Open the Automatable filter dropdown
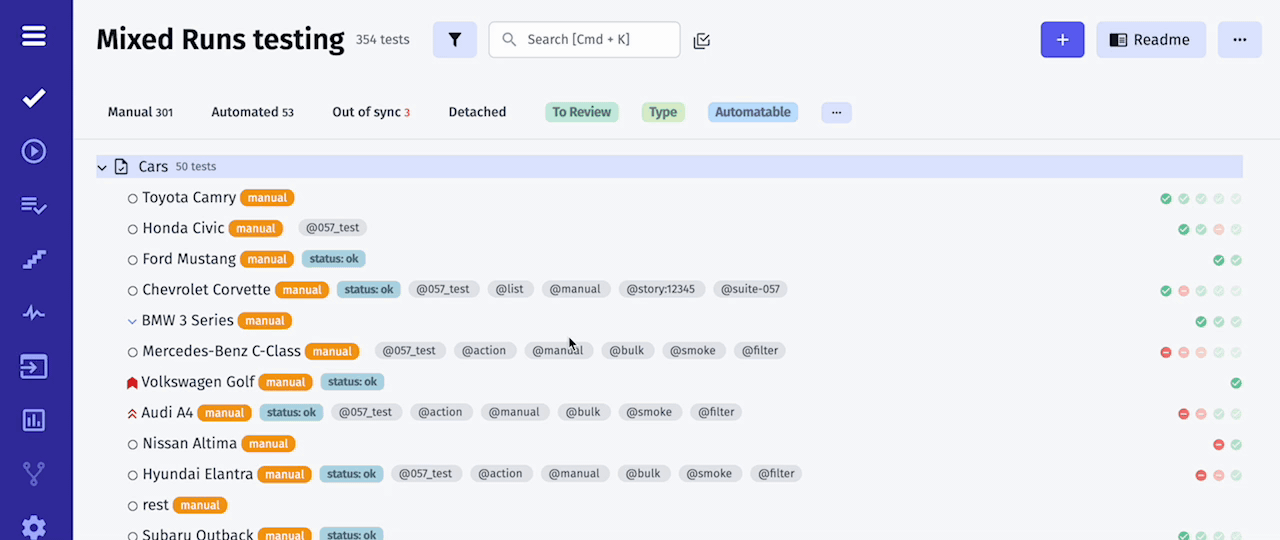This screenshot has height=540, width=1280. pos(753,112)
